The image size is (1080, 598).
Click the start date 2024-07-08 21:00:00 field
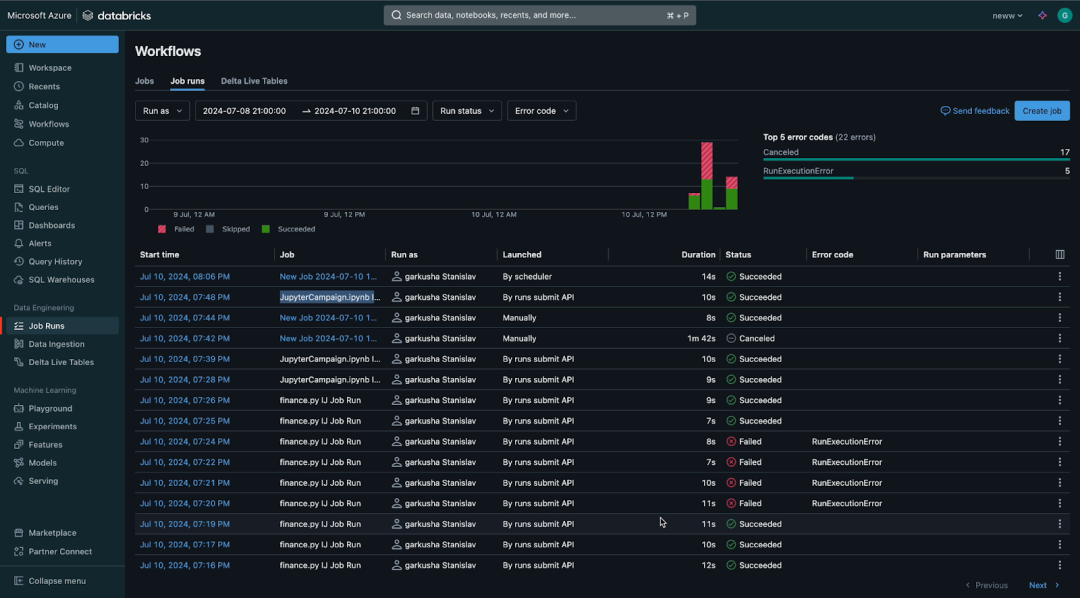[245, 111]
